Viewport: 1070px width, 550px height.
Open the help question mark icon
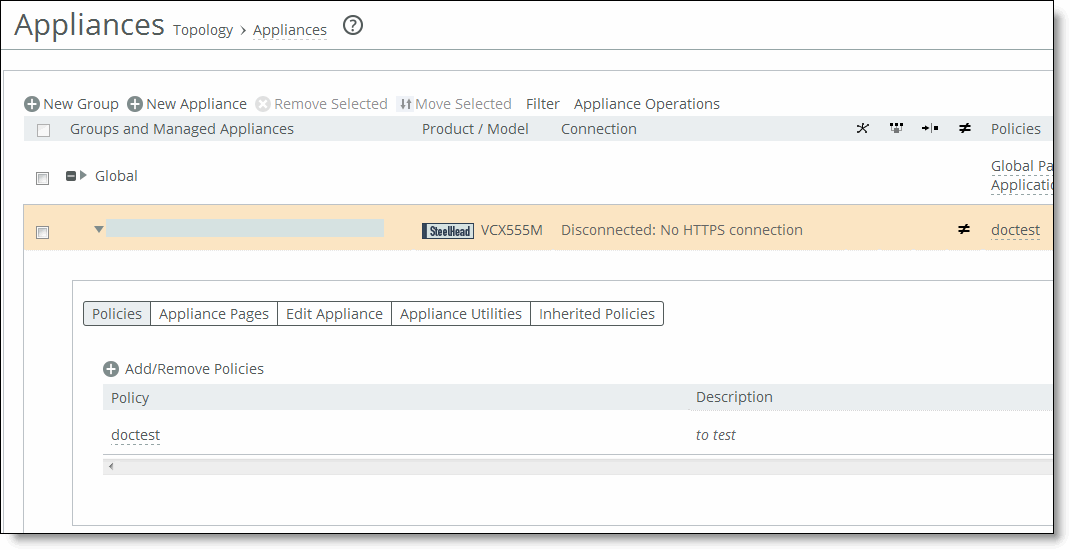pos(352,26)
